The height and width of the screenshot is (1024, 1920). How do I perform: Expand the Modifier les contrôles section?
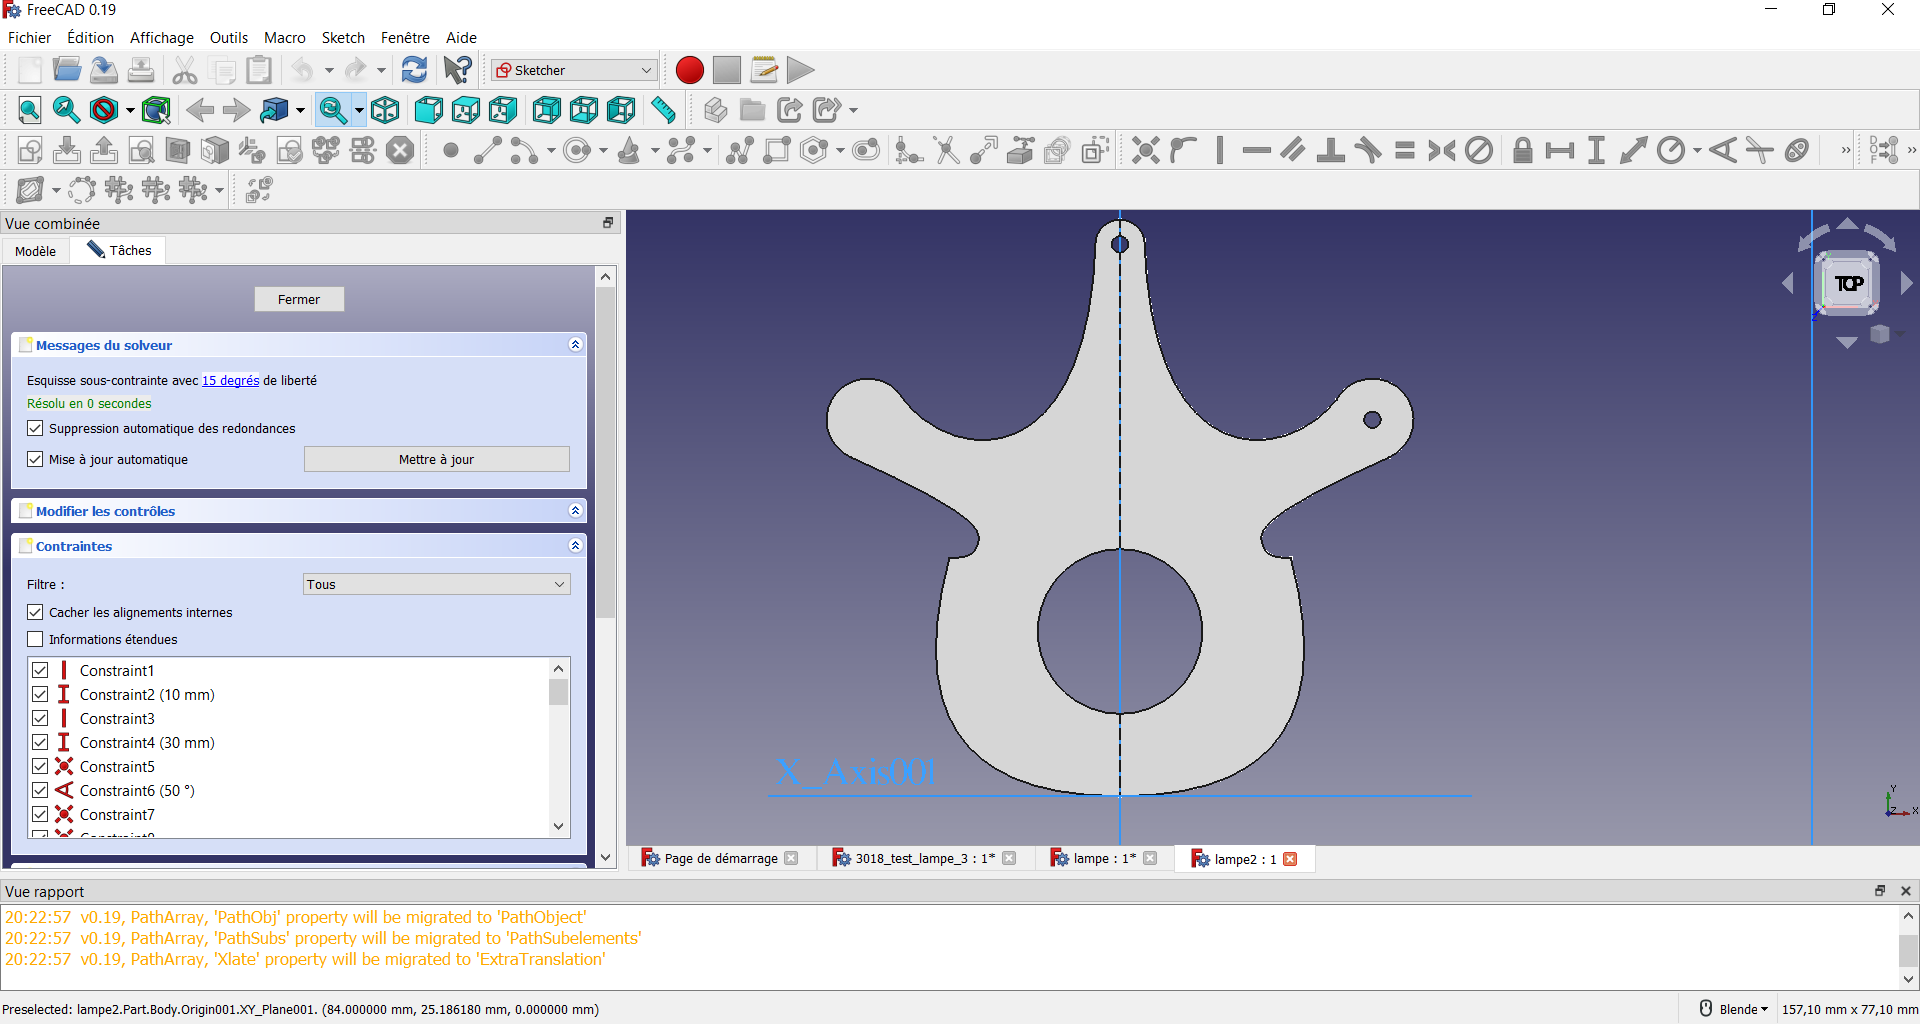coord(575,511)
